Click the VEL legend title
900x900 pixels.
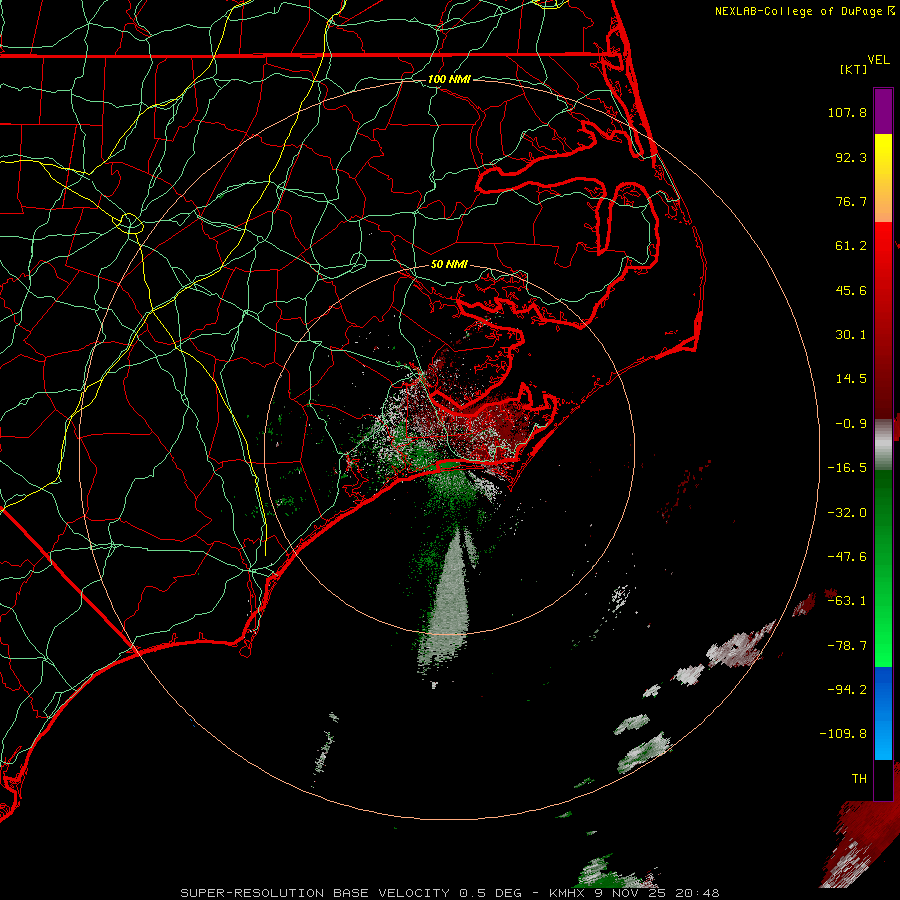pos(878,60)
